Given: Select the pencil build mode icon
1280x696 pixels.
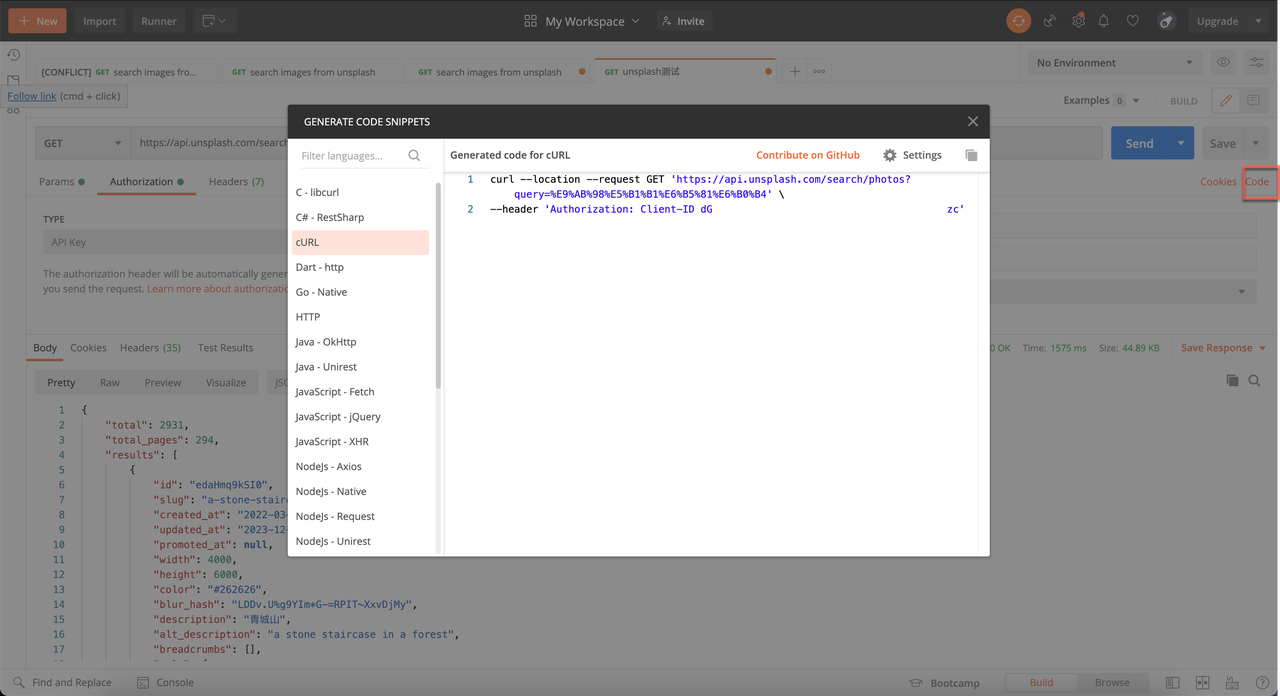Looking at the screenshot, I should coord(1225,101).
